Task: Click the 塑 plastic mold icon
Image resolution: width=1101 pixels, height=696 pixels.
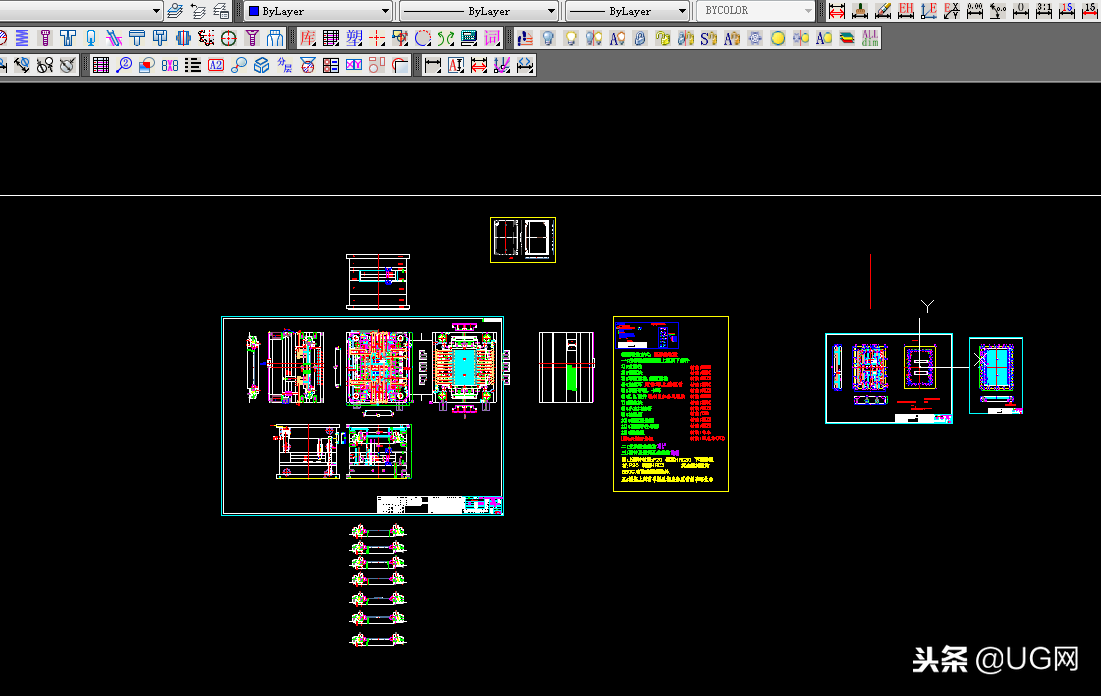Action: [354, 38]
